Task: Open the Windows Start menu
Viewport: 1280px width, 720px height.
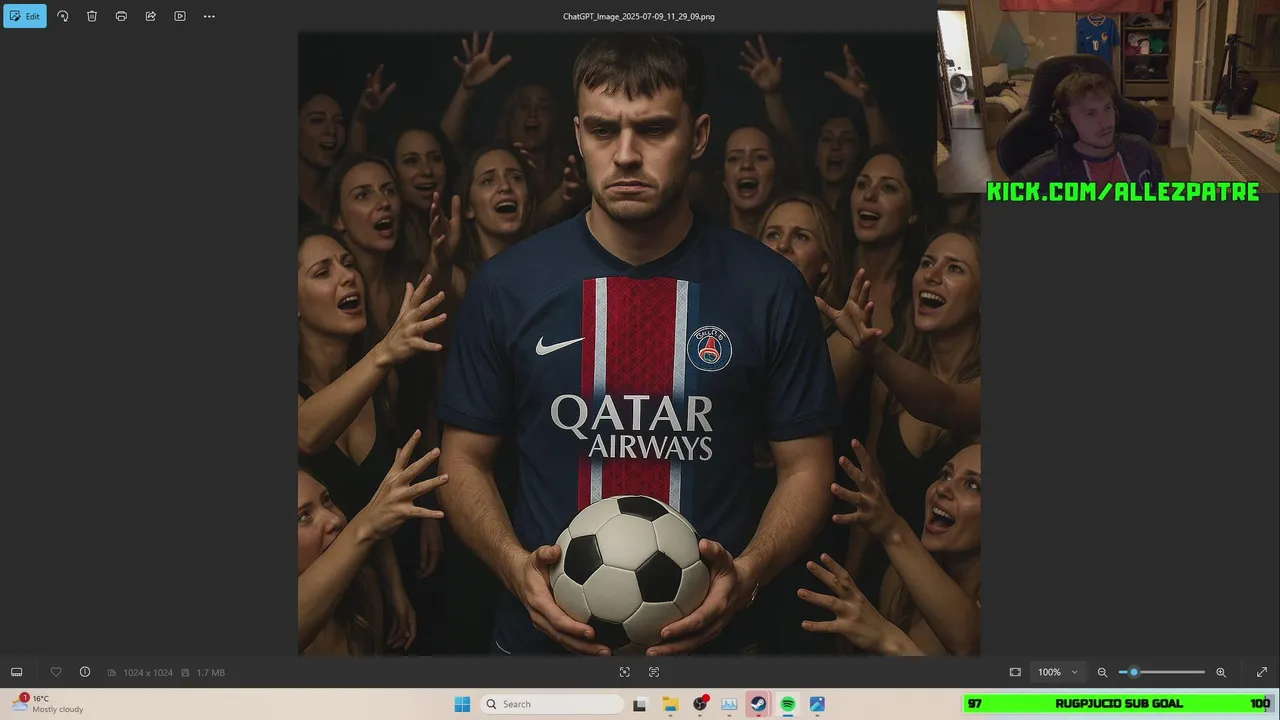Action: [462, 704]
